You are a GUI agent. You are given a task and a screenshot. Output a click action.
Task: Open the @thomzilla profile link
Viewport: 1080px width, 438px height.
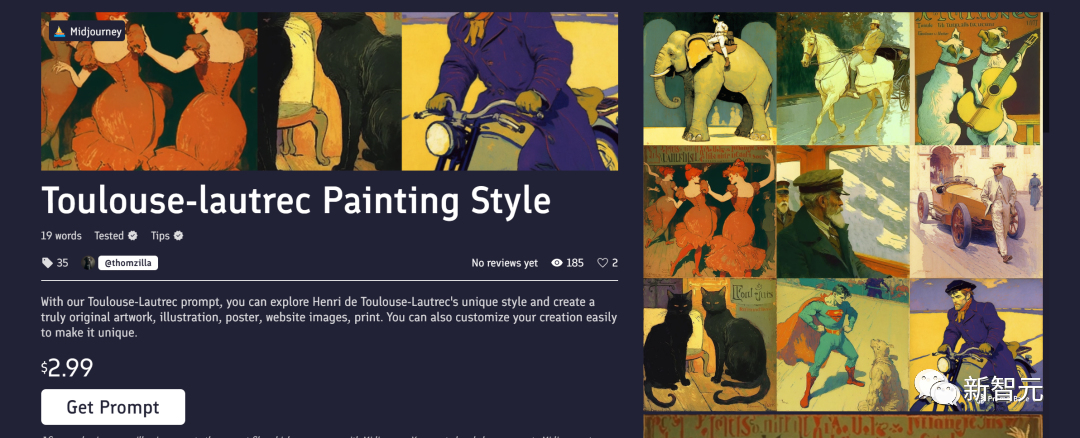pos(128,262)
